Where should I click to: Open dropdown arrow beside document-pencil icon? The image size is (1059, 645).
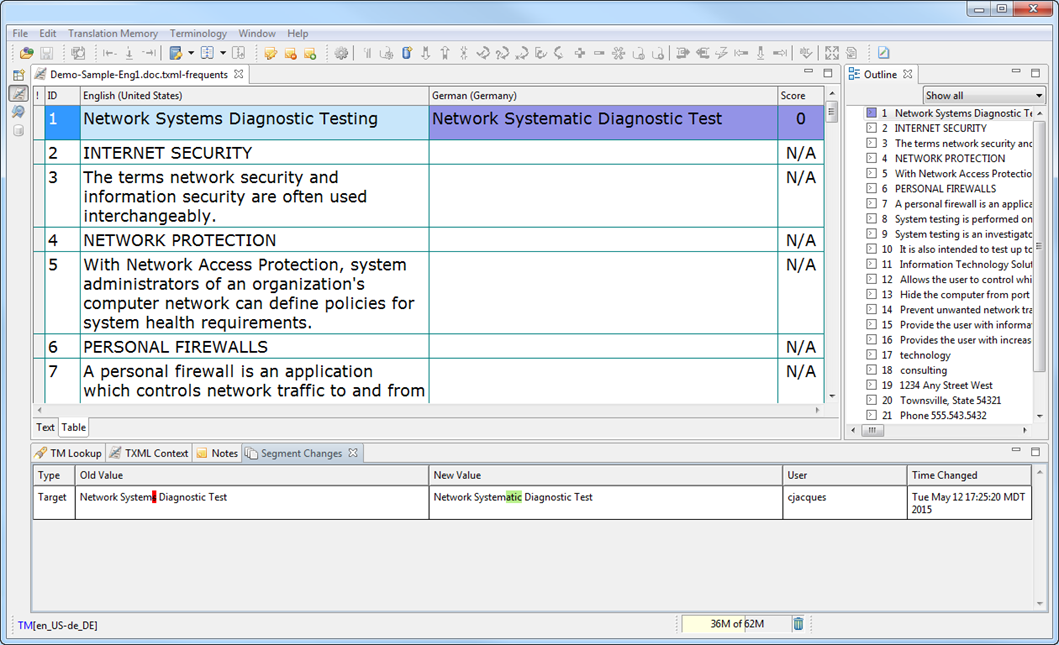pyautogui.click(x=191, y=53)
